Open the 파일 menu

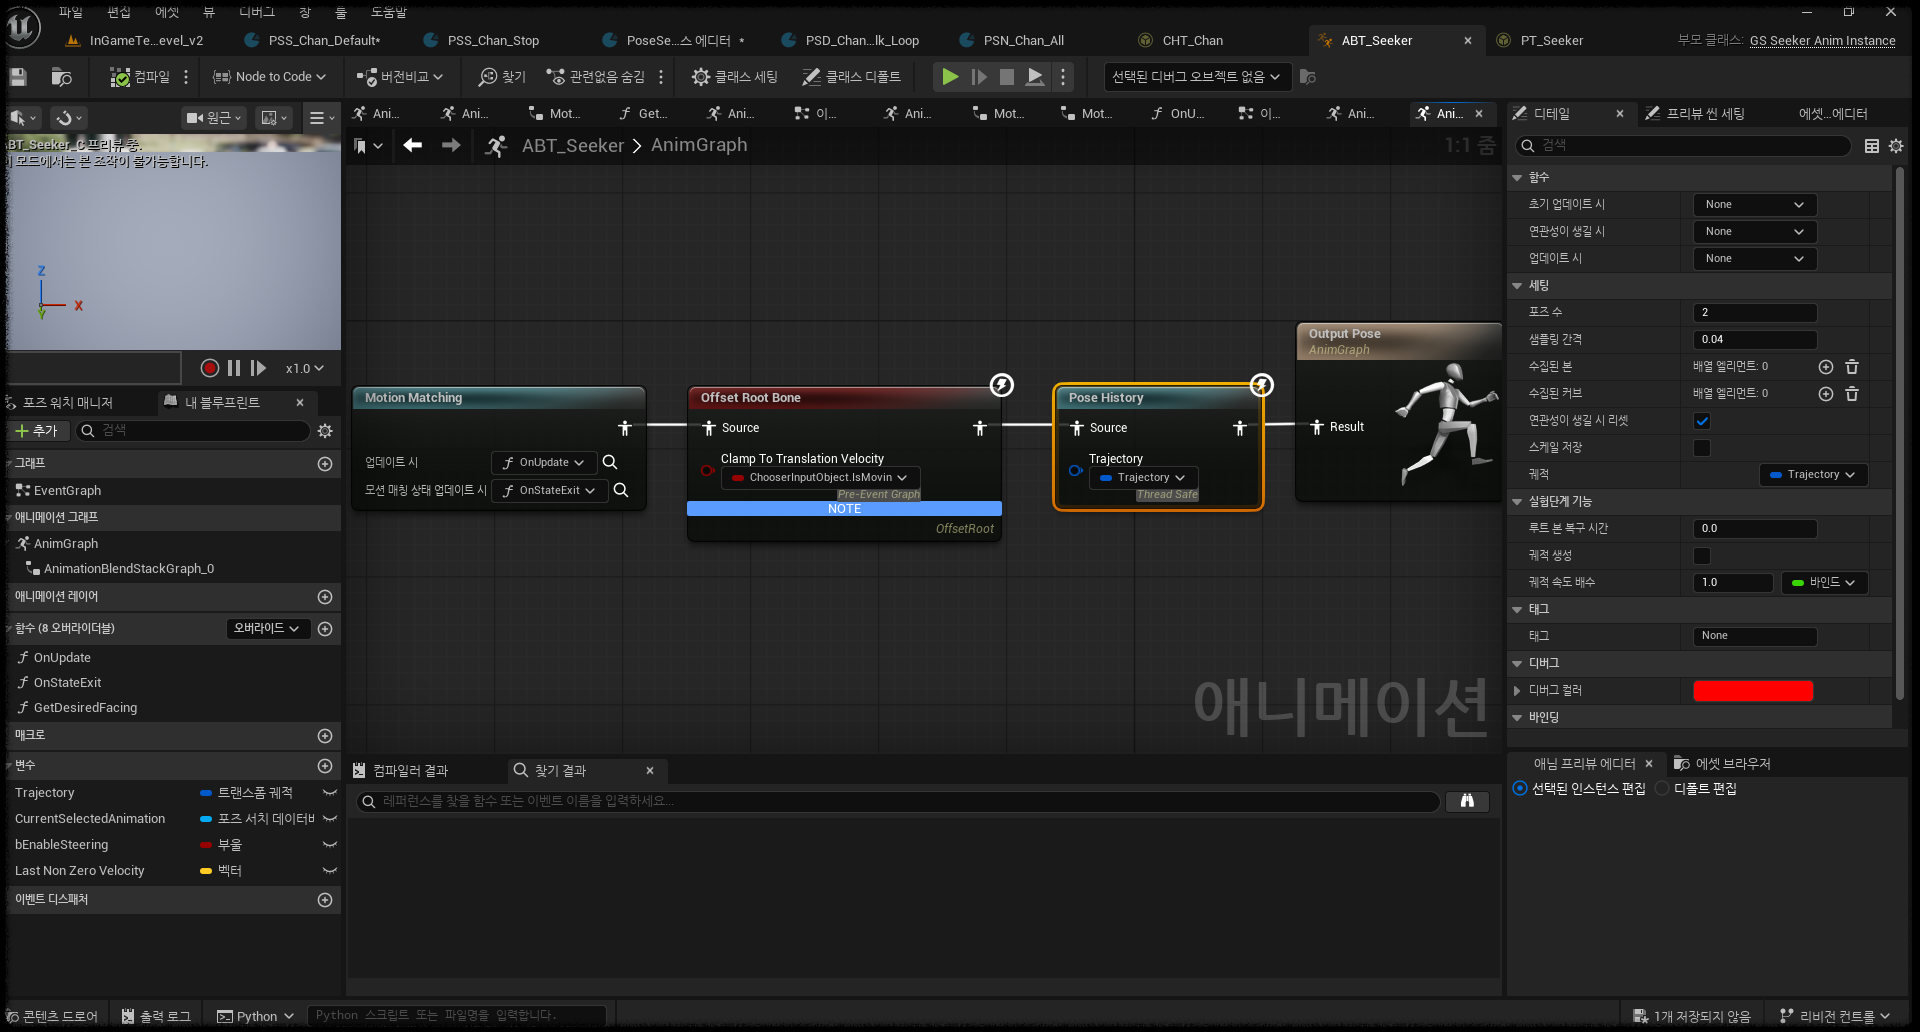70,12
